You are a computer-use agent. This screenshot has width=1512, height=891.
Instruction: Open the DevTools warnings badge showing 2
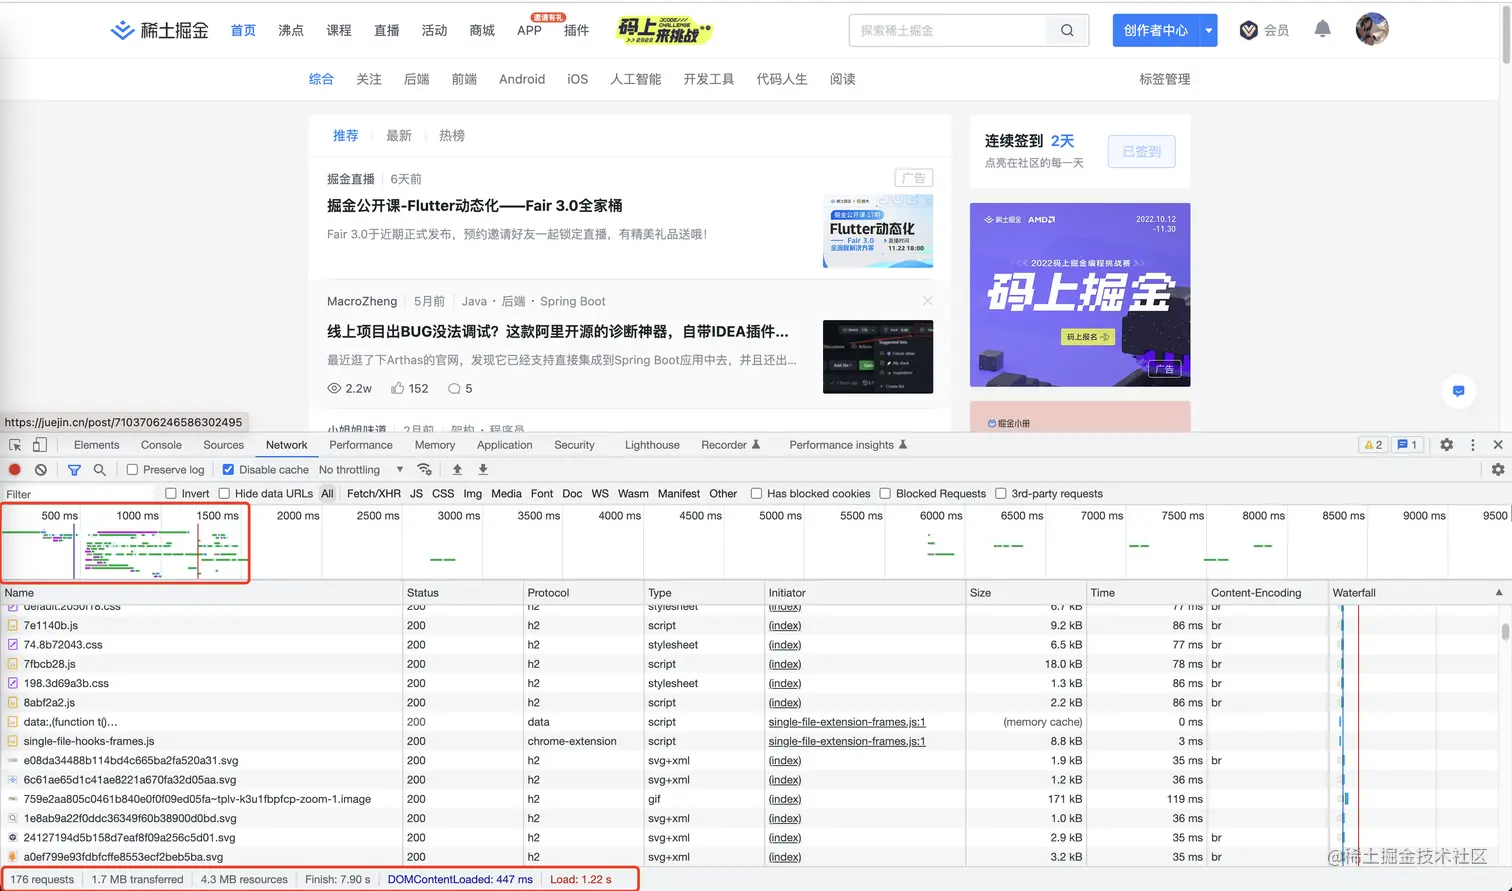[x=1373, y=445]
